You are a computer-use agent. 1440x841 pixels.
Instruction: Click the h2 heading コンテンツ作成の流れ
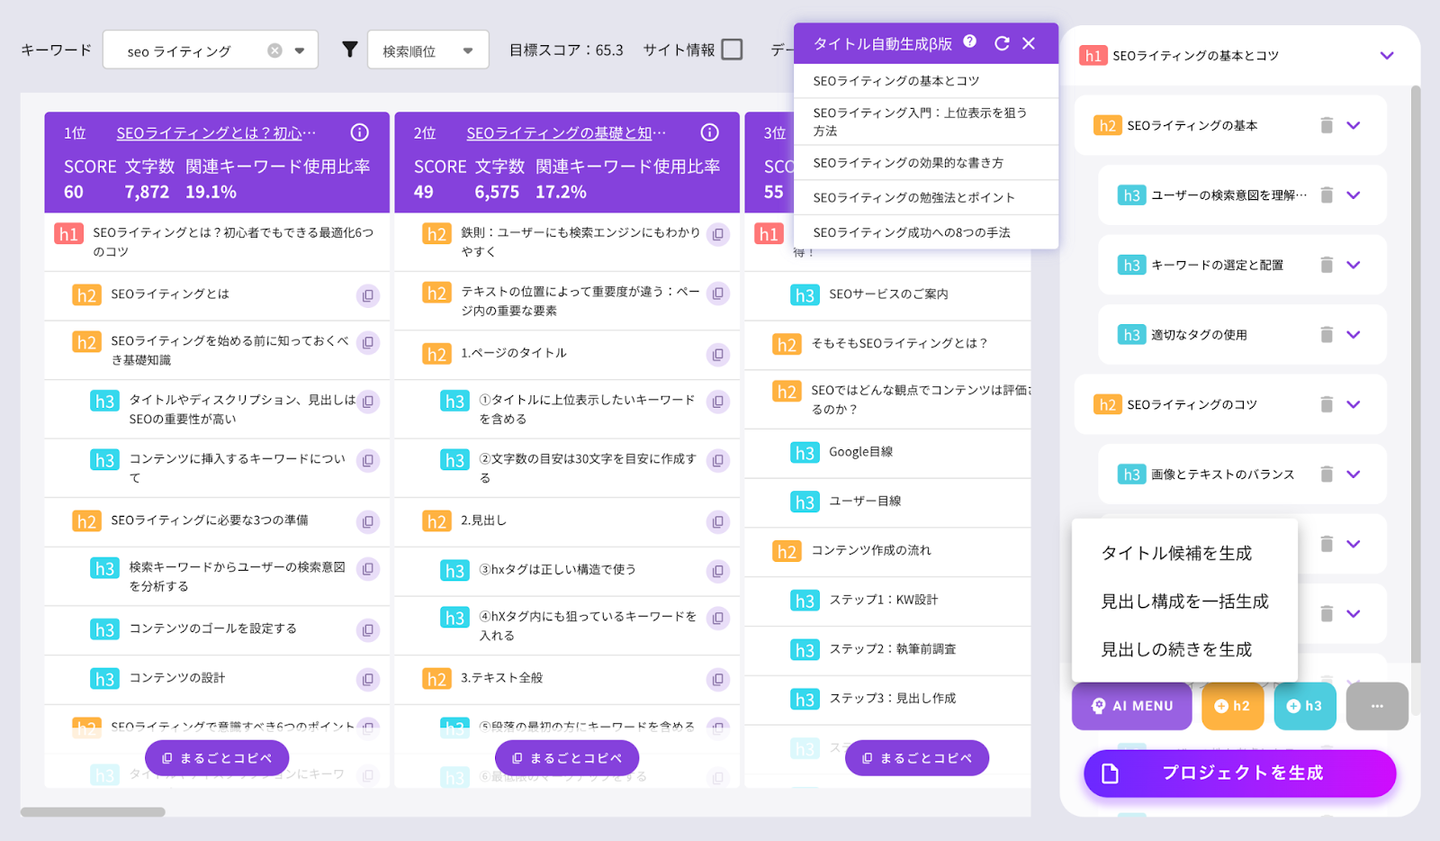(871, 551)
